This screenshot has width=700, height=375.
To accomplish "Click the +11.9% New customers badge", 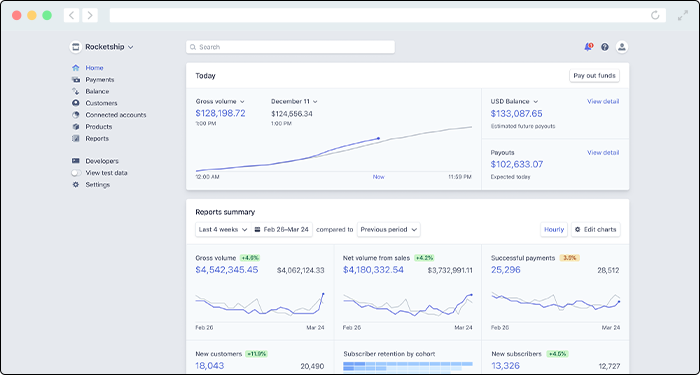I will point(256,354).
